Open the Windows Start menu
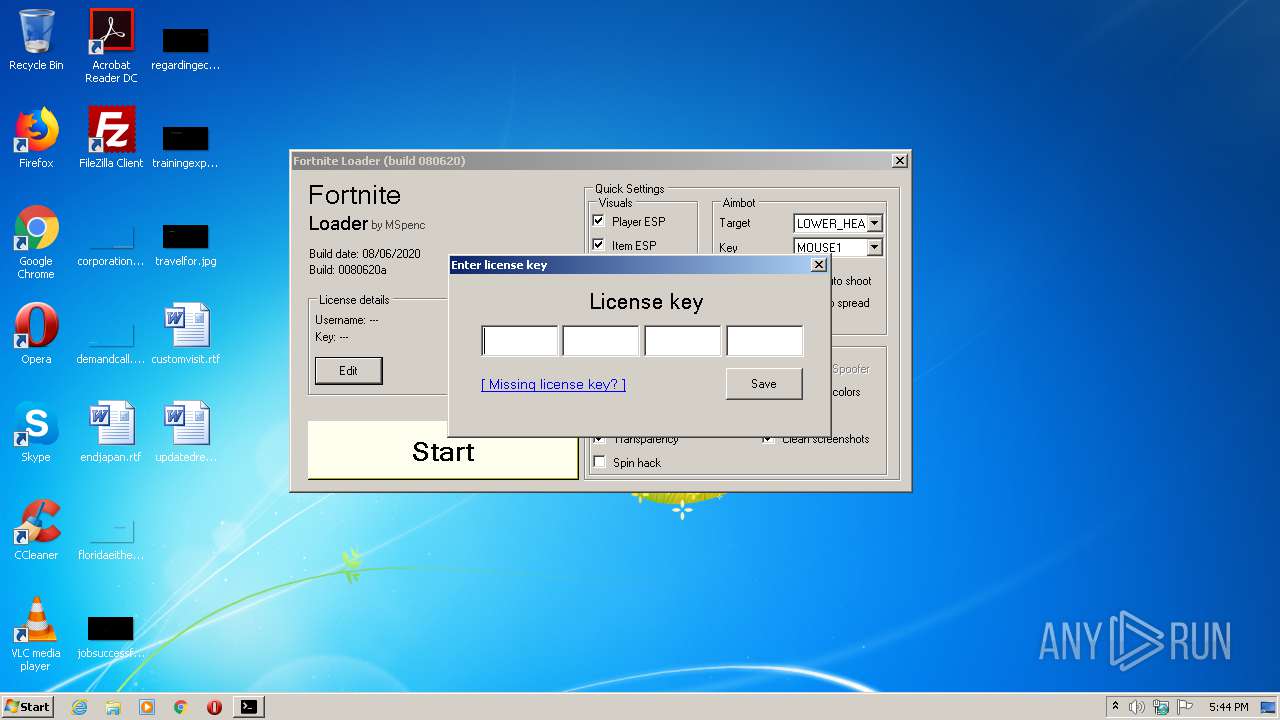The height and width of the screenshot is (720, 1280). [x=28, y=707]
